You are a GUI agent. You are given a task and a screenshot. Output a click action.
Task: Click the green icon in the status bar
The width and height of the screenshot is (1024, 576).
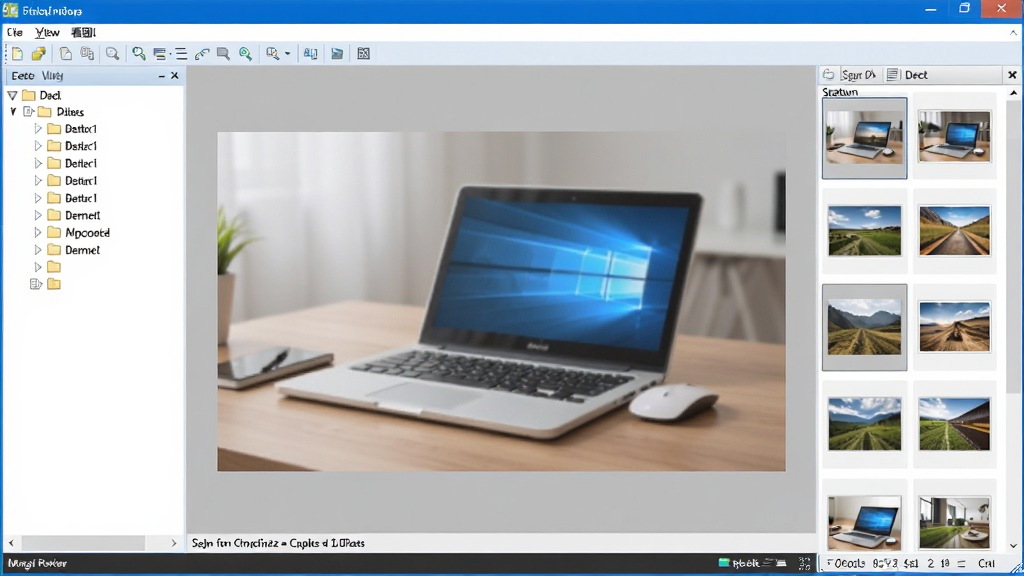click(x=724, y=562)
